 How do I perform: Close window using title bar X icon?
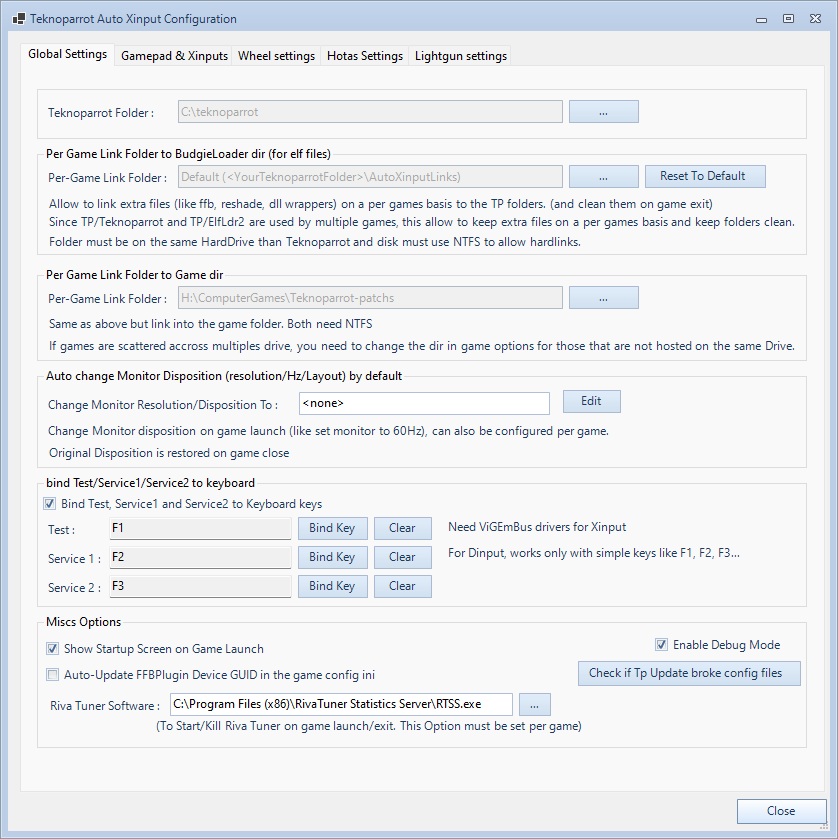(x=816, y=19)
